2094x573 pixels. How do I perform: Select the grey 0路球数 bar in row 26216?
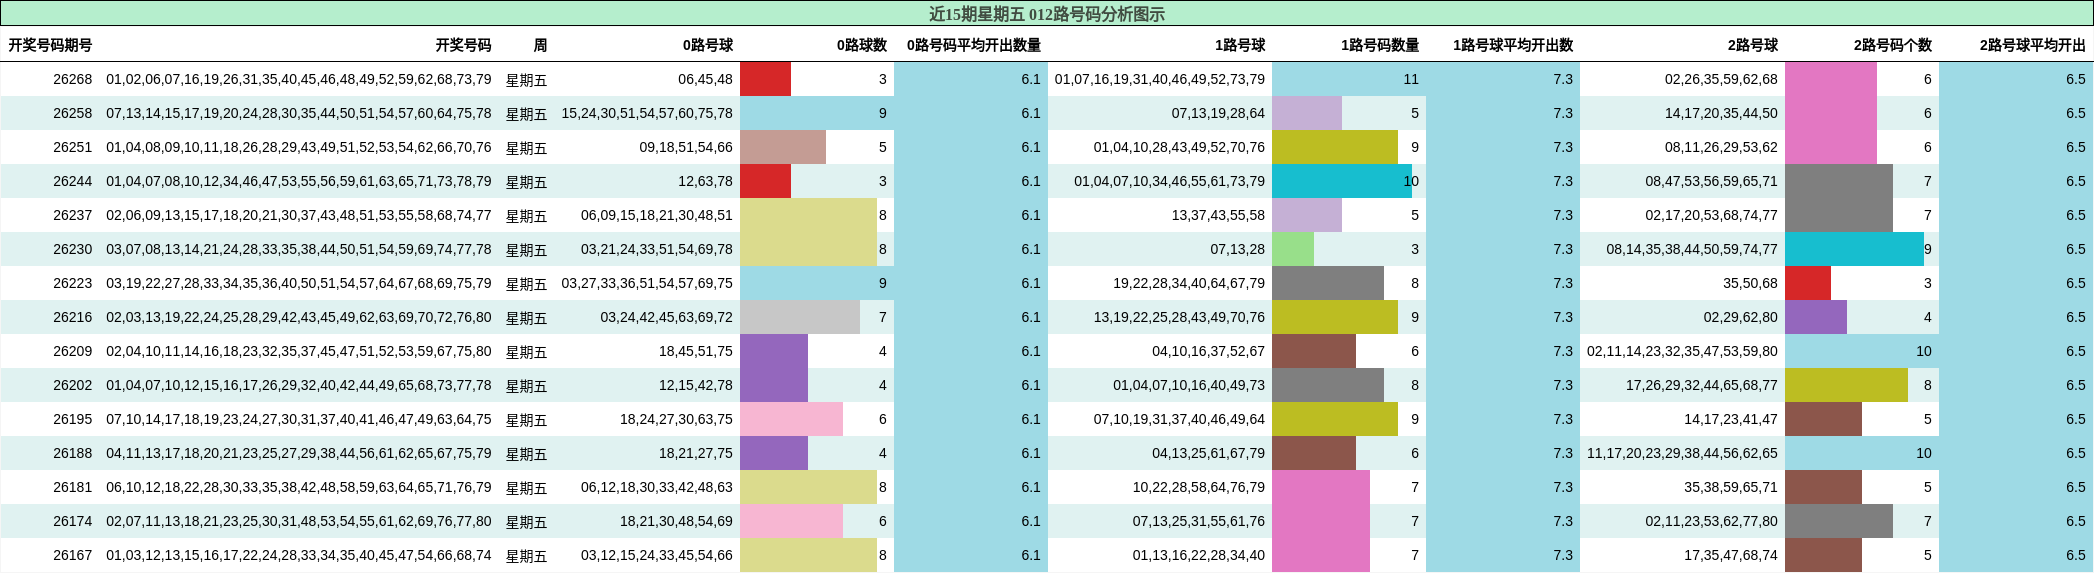click(800, 317)
